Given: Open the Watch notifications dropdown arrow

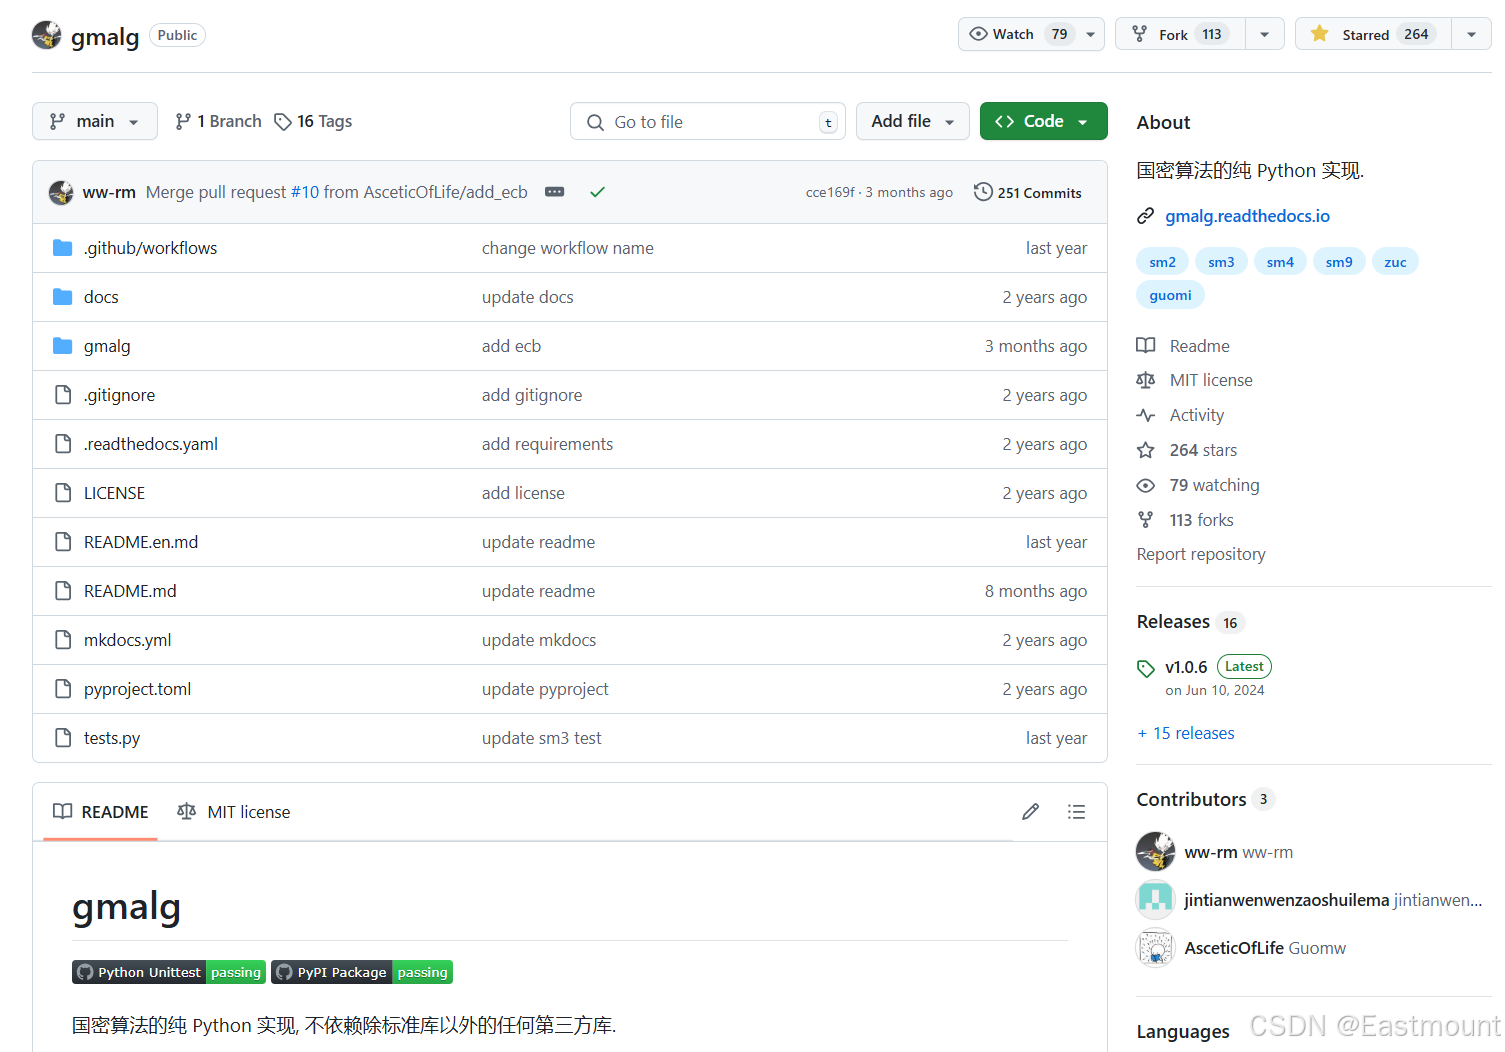Looking at the screenshot, I should coord(1091,34).
